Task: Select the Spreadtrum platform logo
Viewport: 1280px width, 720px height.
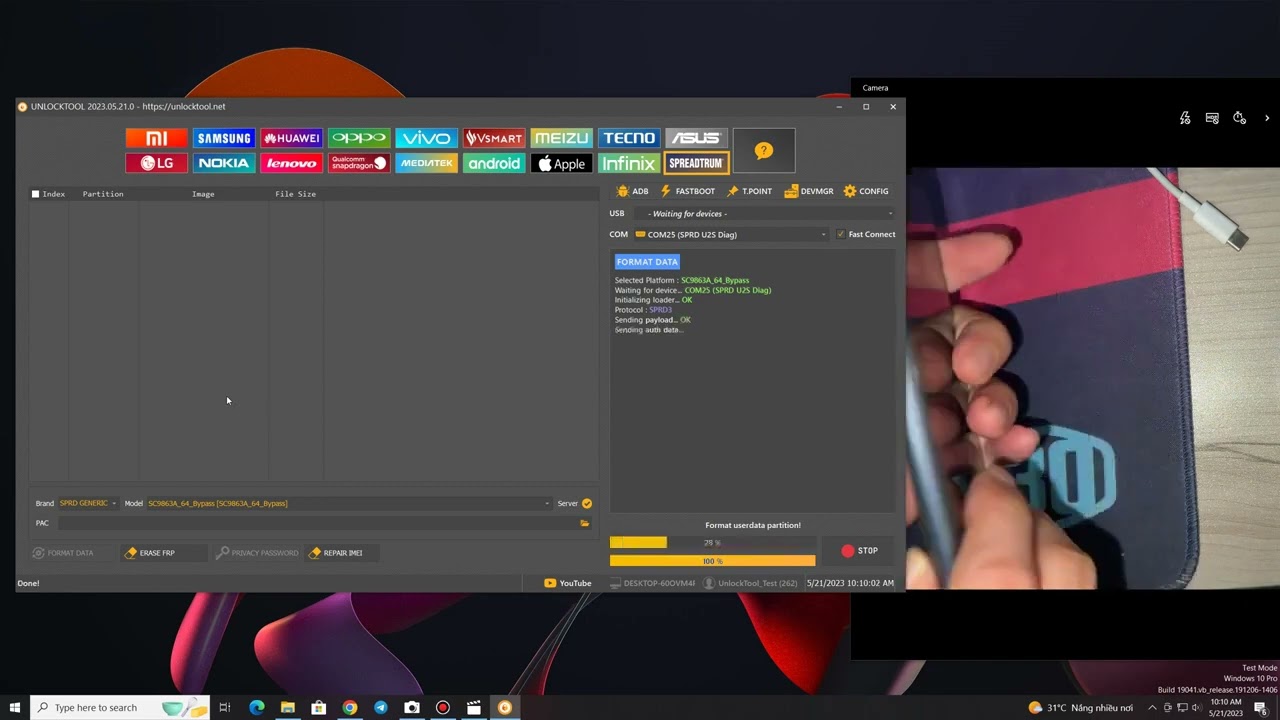Action: coord(696,163)
